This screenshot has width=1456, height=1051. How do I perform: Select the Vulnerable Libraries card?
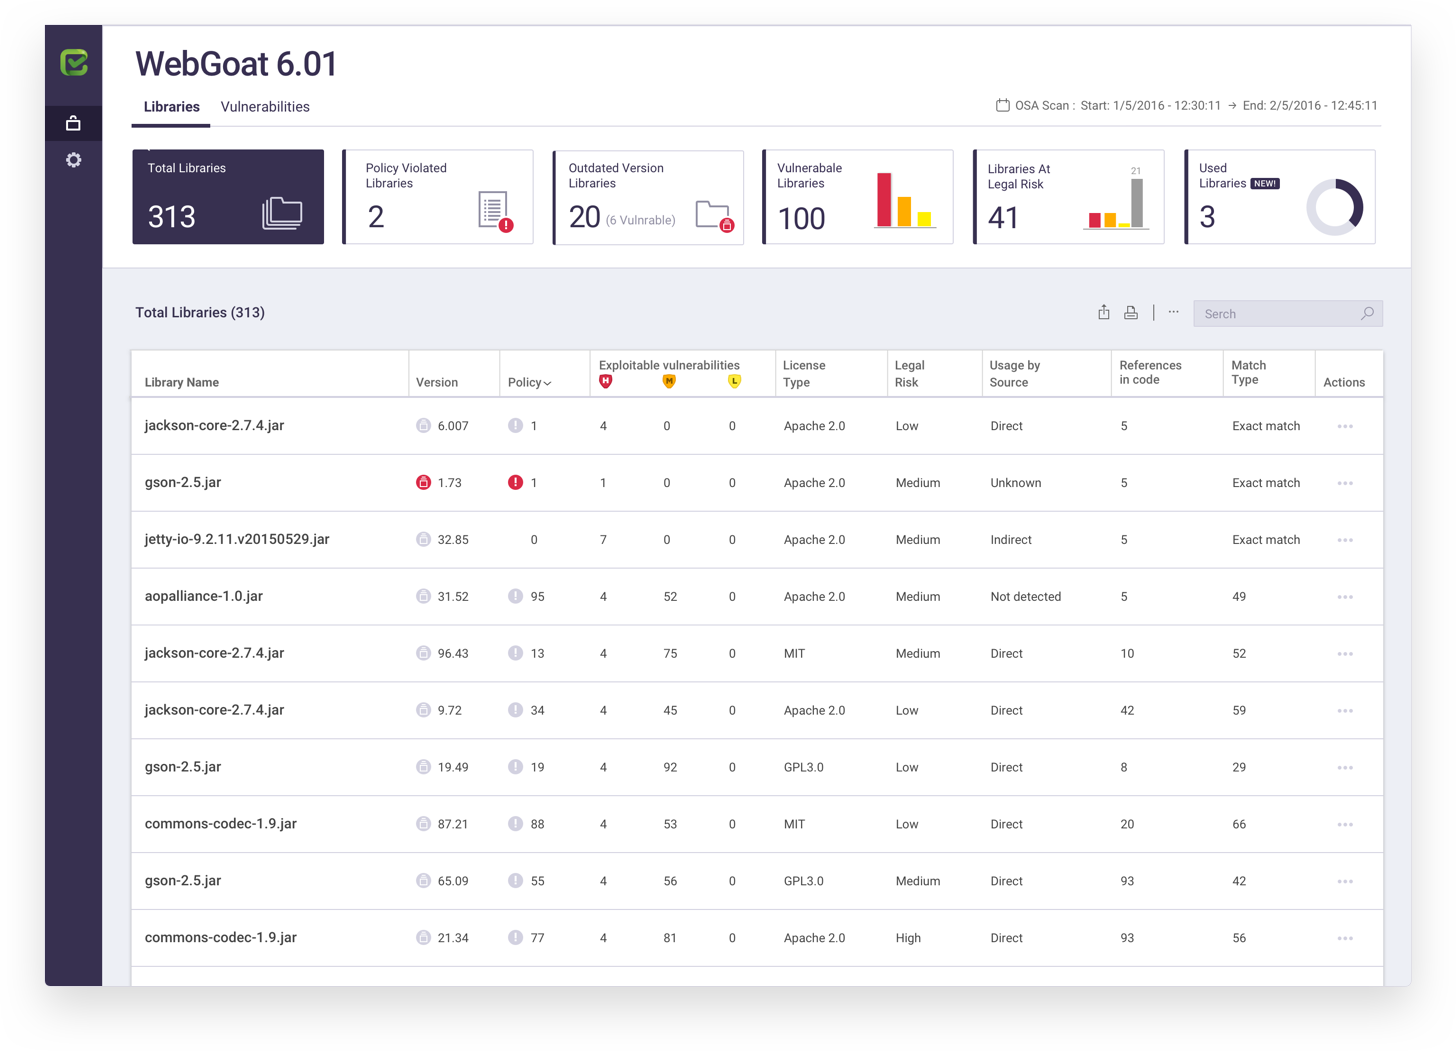(858, 197)
